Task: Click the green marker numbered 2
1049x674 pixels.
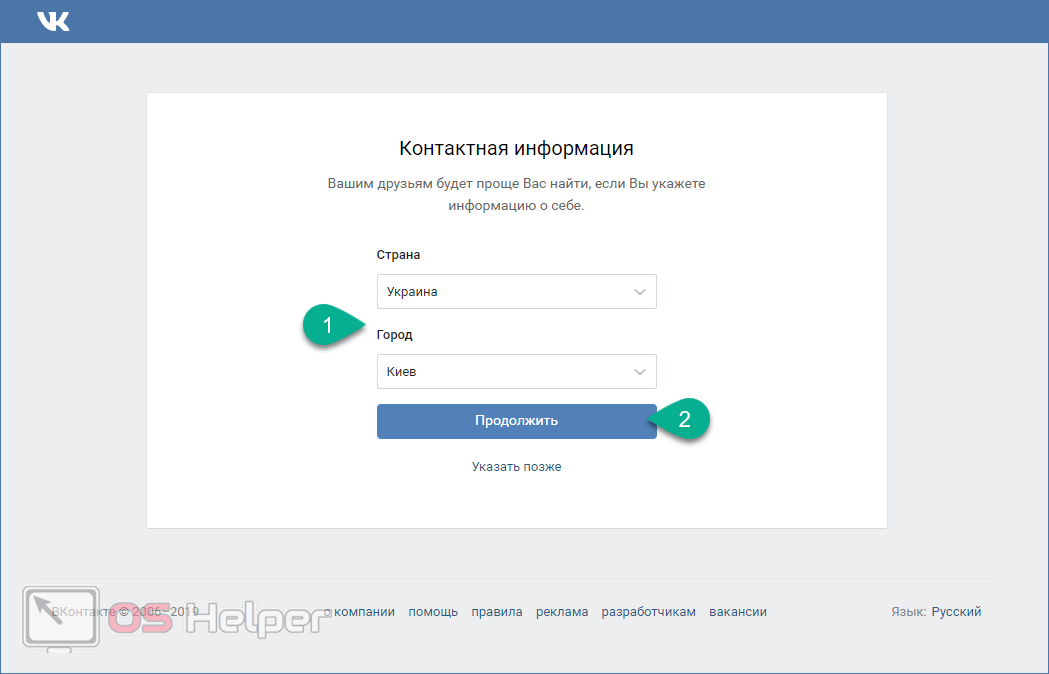Action: [683, 420]
